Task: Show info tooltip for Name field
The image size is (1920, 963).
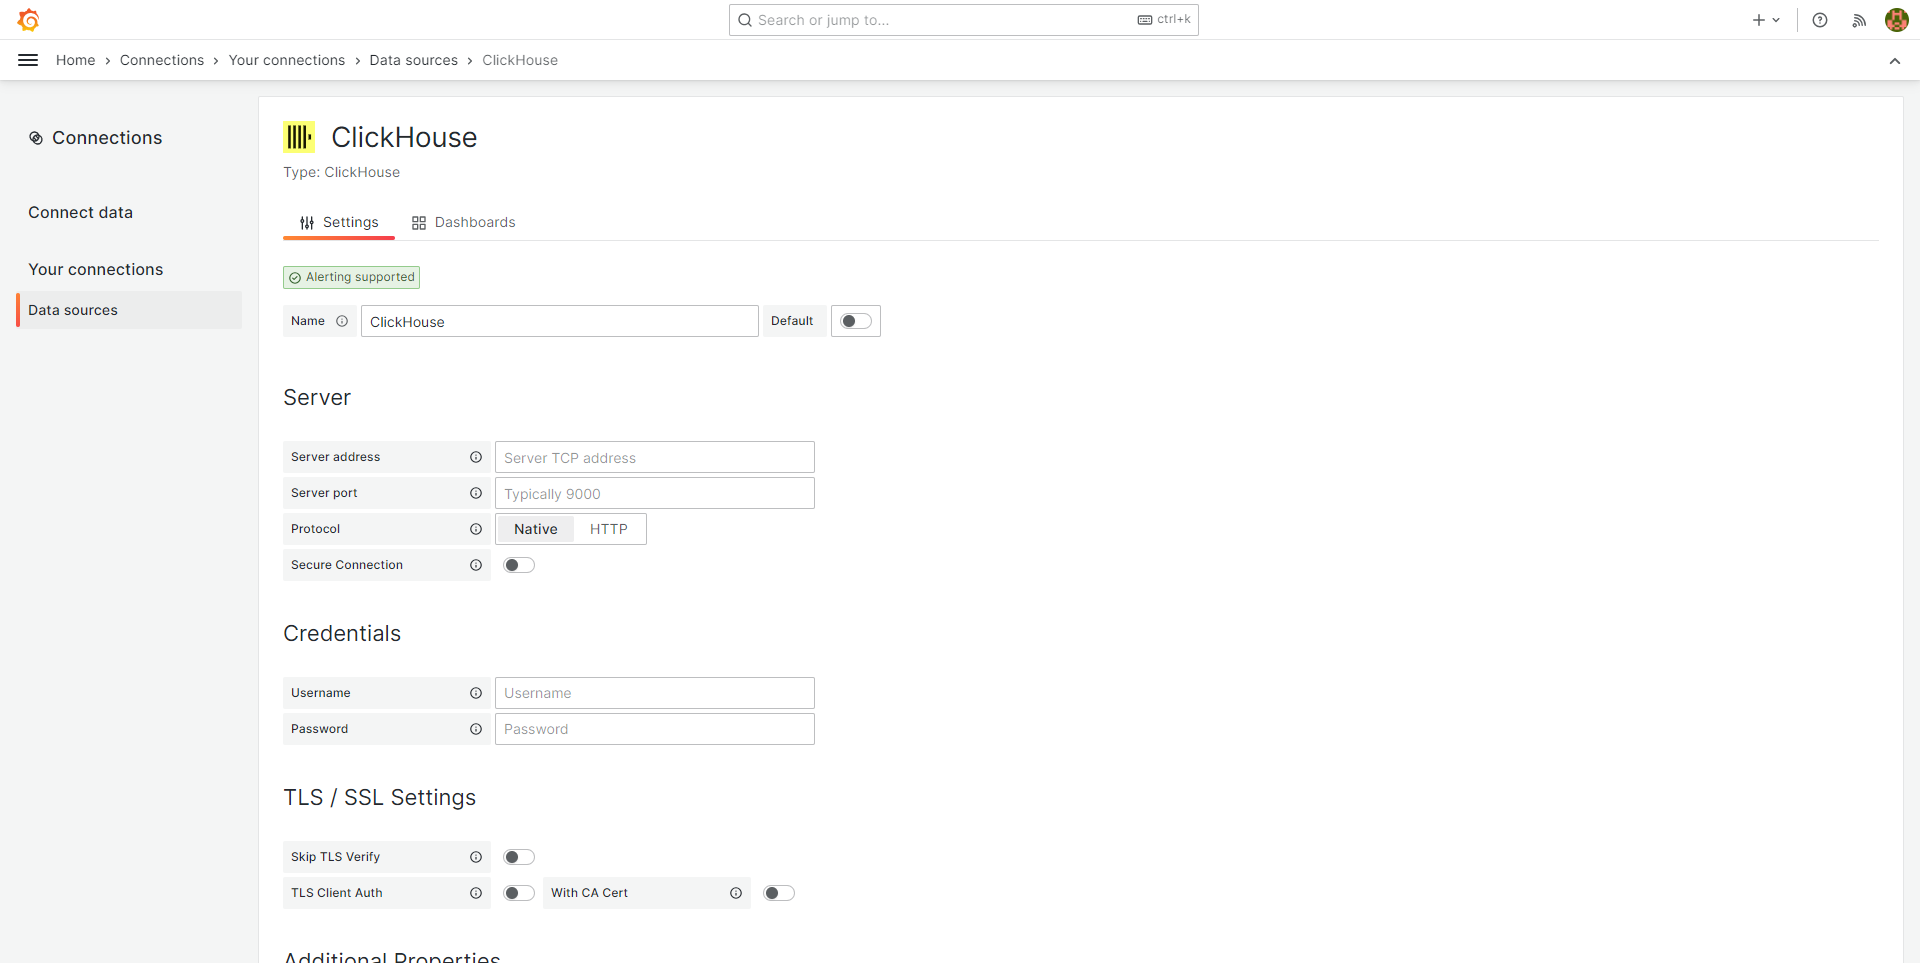Action: point(342,321)
